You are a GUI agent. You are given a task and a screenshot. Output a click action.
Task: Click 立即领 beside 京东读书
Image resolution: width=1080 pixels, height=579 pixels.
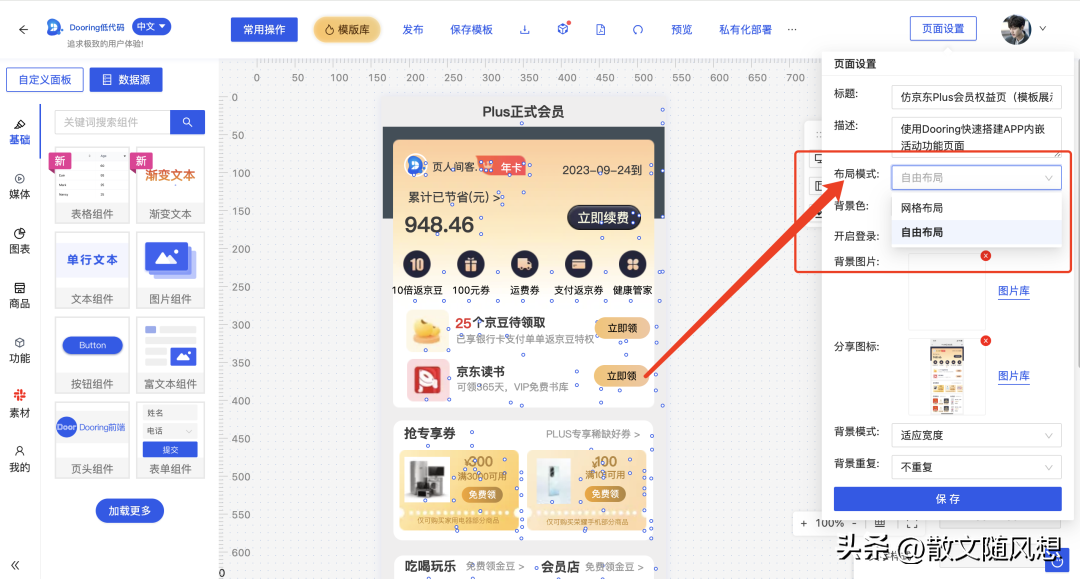tap(621, 376)
